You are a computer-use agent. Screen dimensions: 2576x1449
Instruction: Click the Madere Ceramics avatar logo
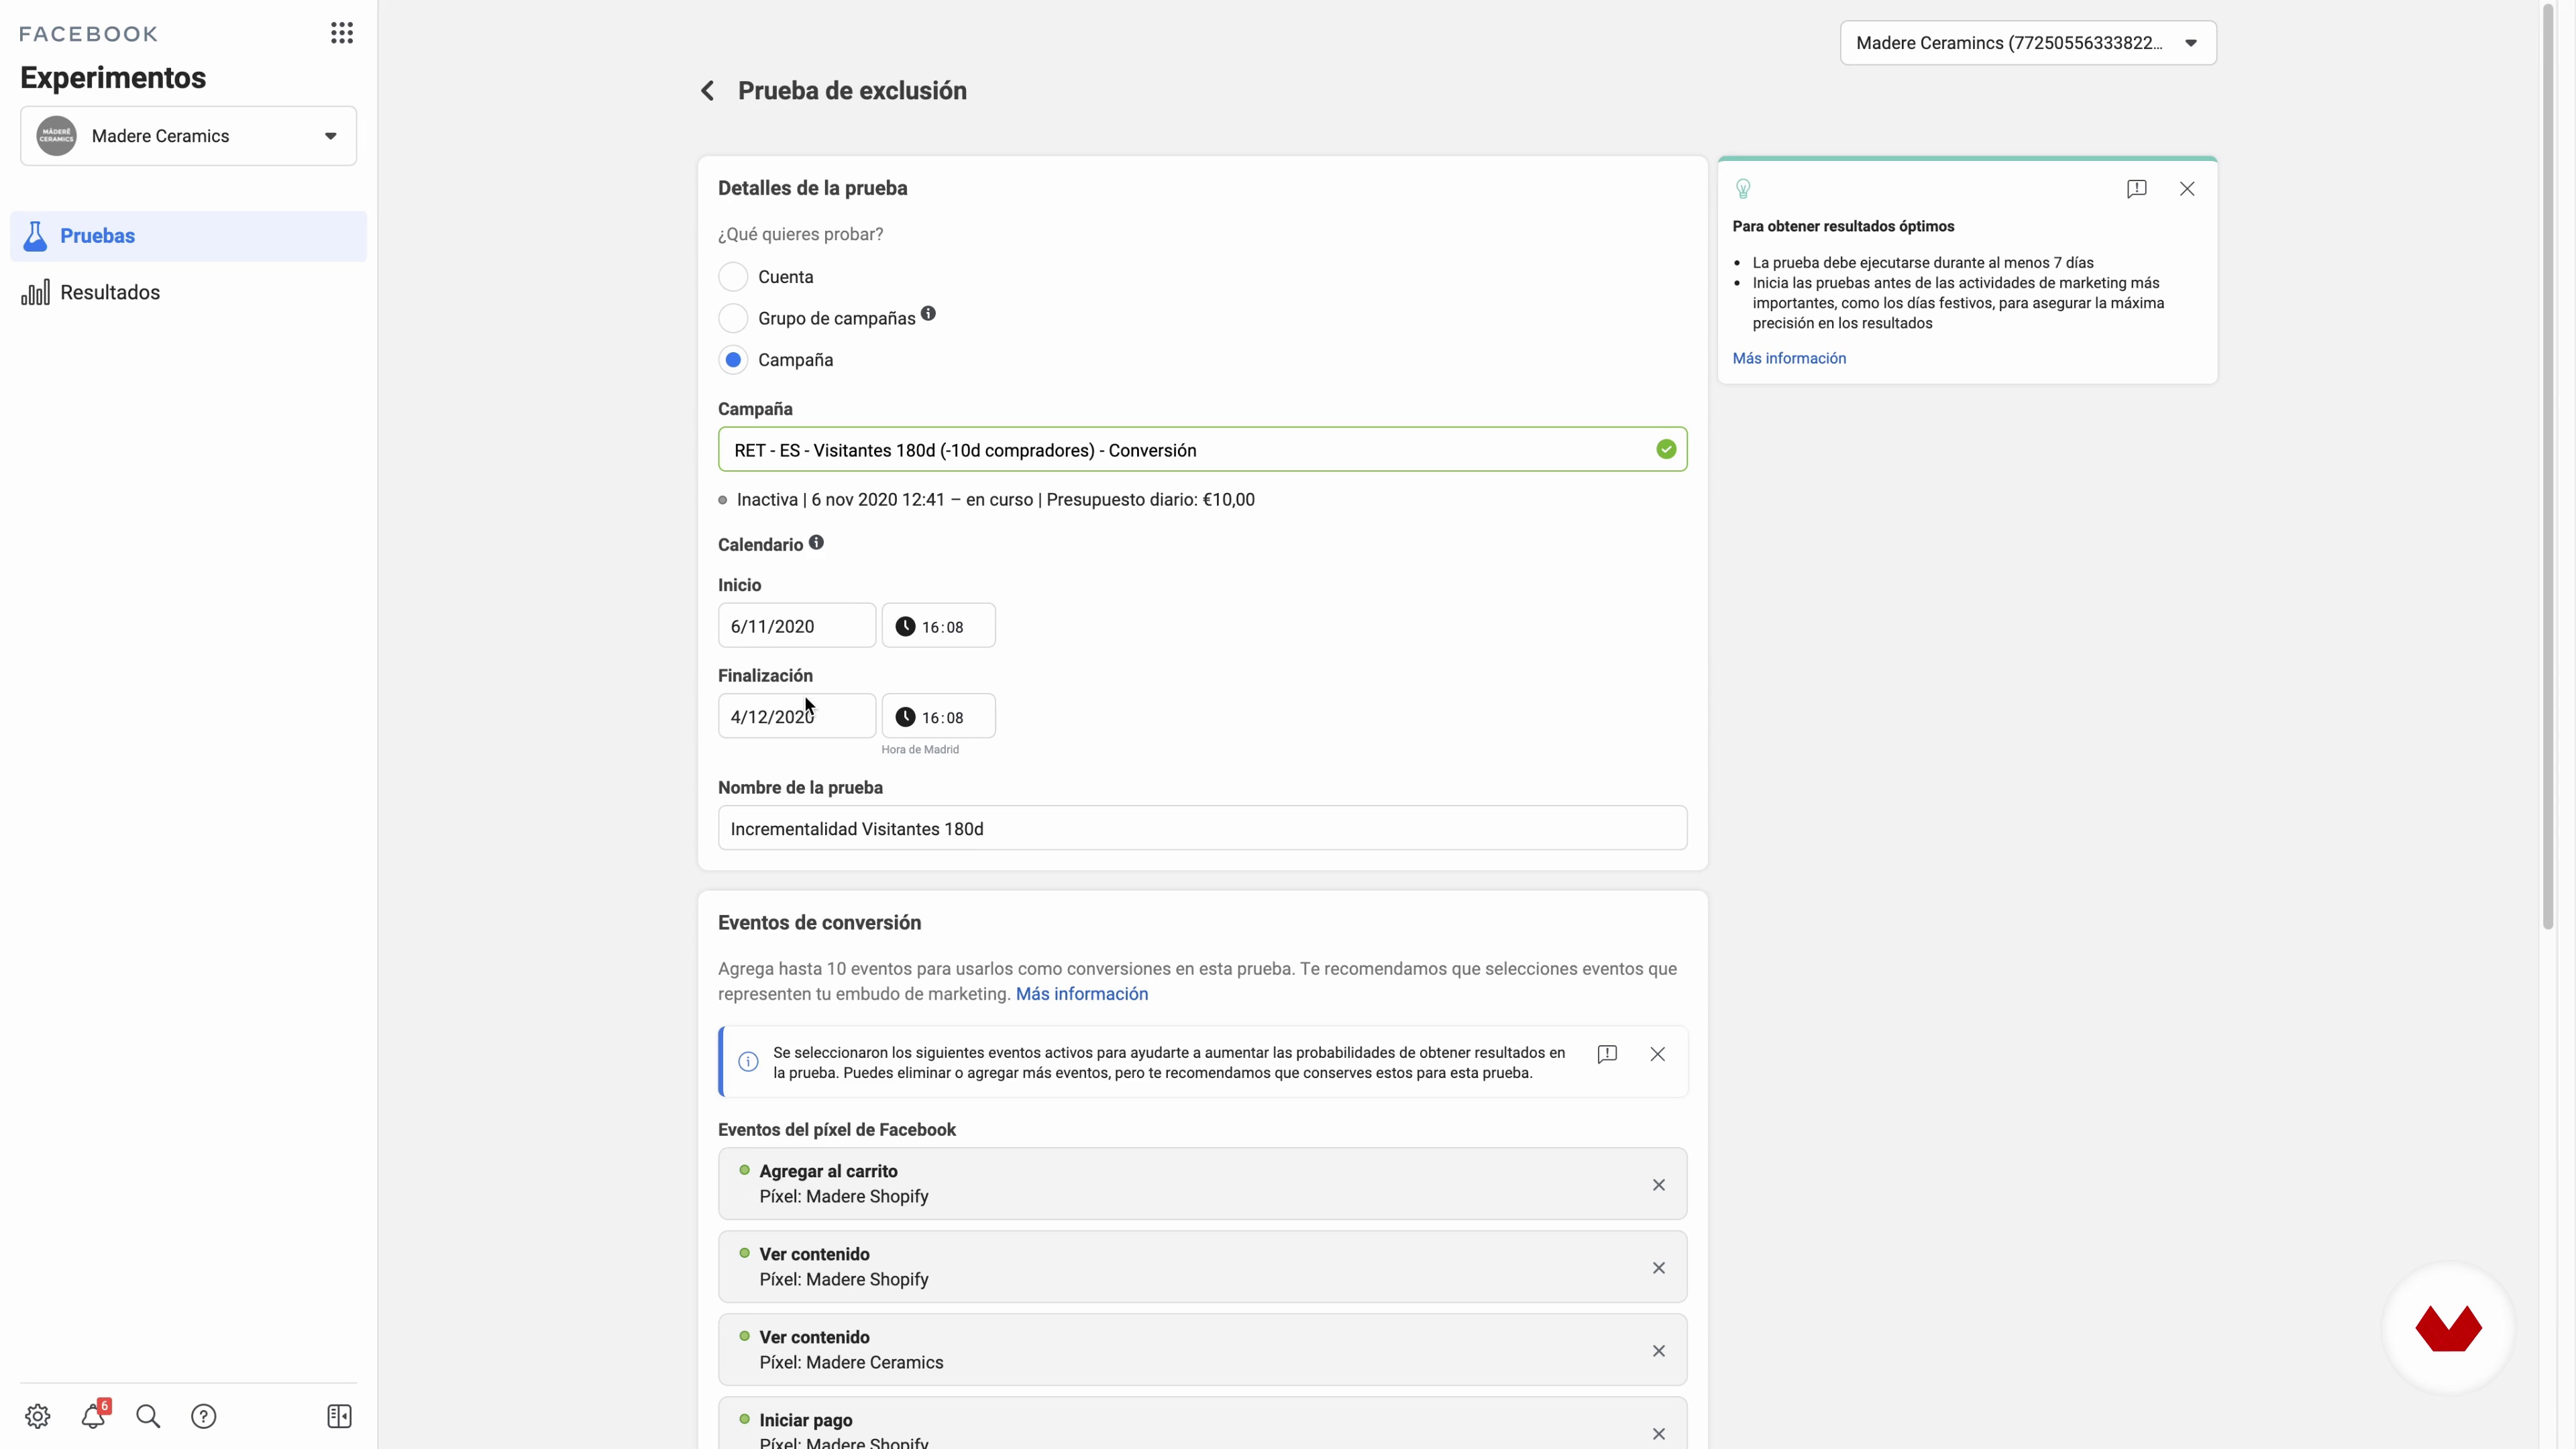click(x=56, y=136)
